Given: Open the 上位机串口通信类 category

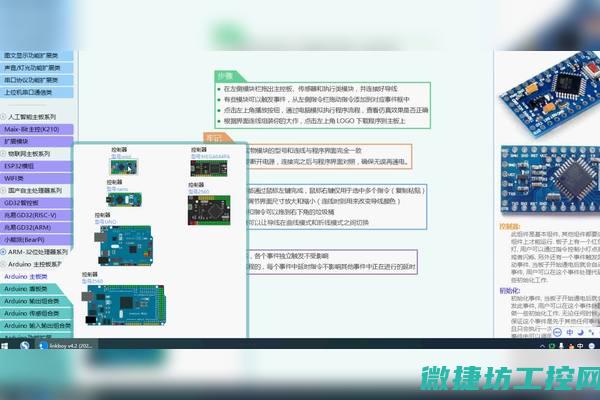Looking at the screenshot, I should tap(36, 92).
